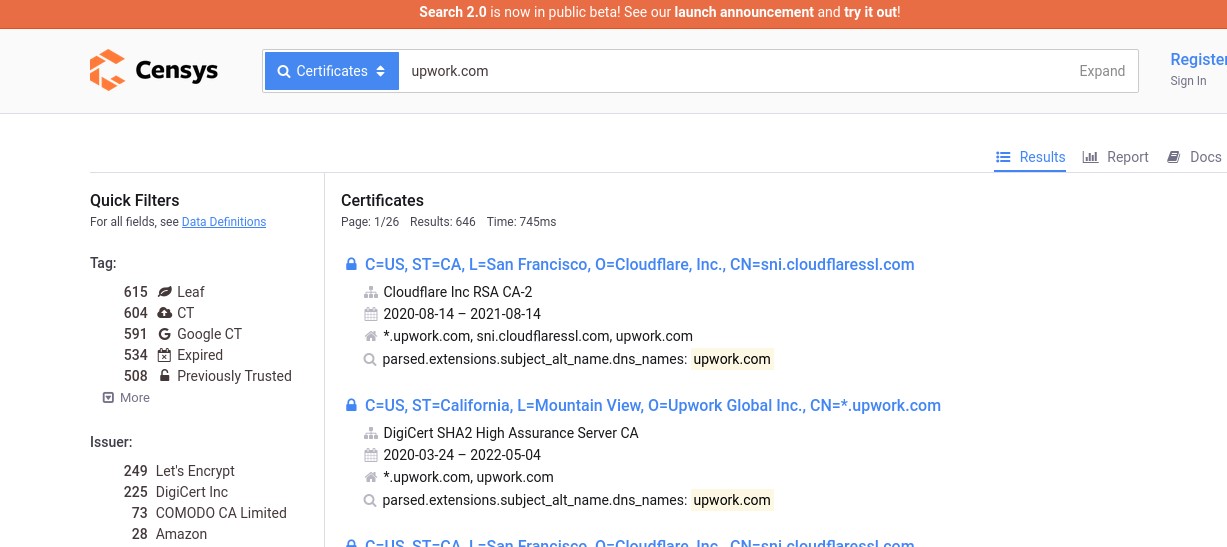Click the Sign In link
Image resolution: width=1227 pixels, height=547 pixels.
pyautogui.click(x=1188, y=81)
